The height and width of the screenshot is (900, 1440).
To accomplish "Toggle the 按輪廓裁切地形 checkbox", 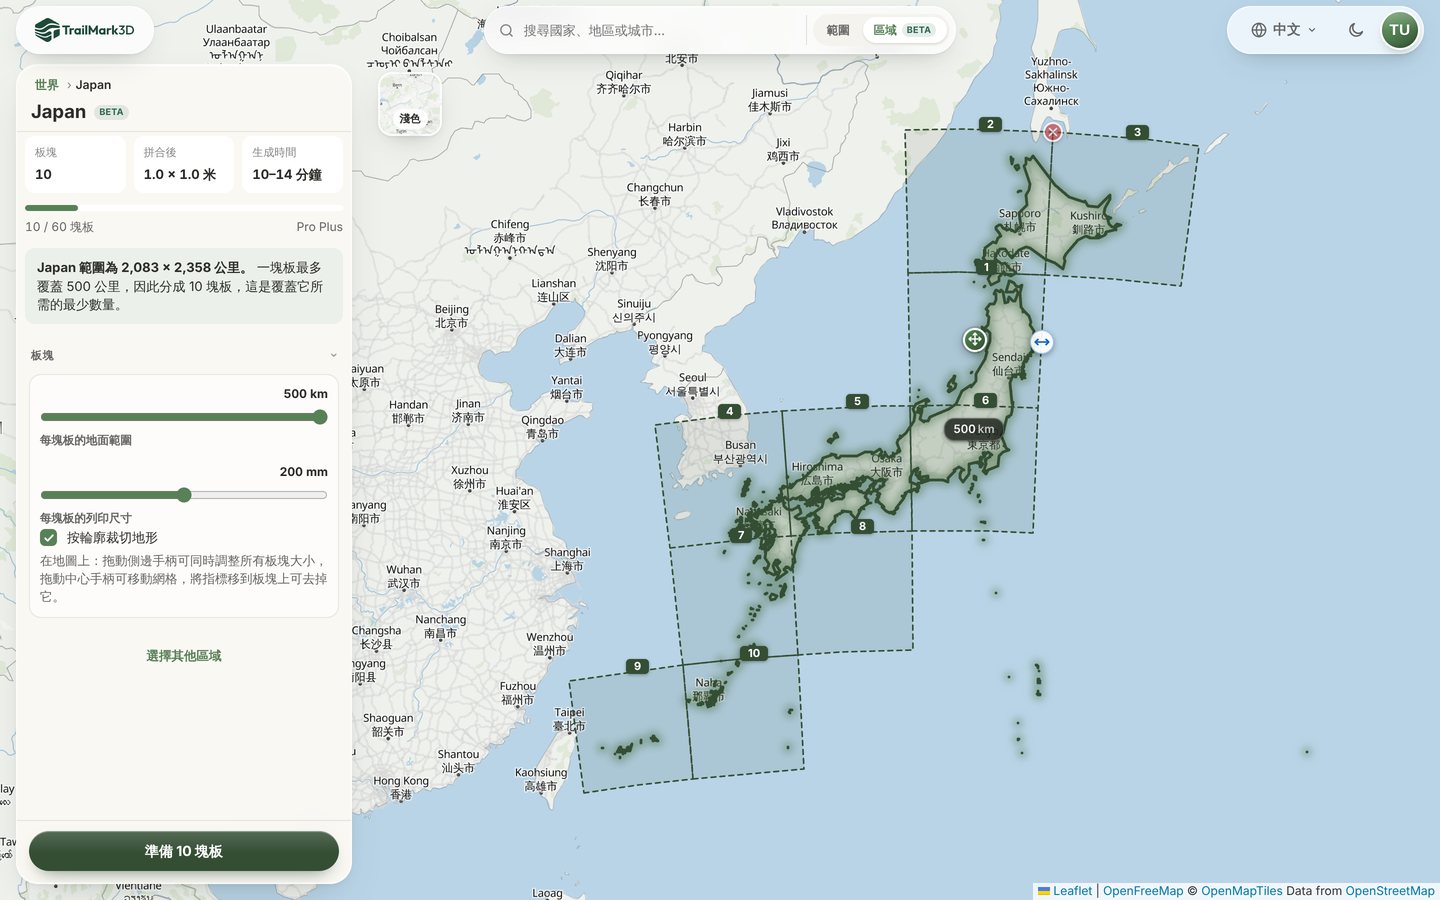I will tap(48, 538).
